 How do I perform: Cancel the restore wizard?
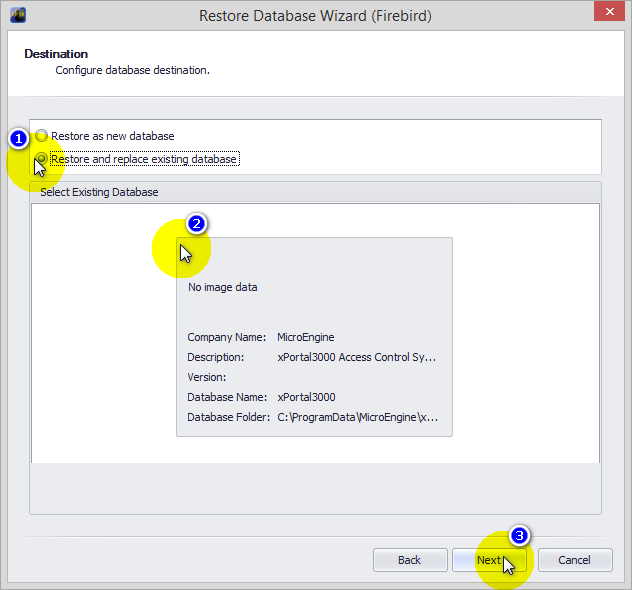574,560
